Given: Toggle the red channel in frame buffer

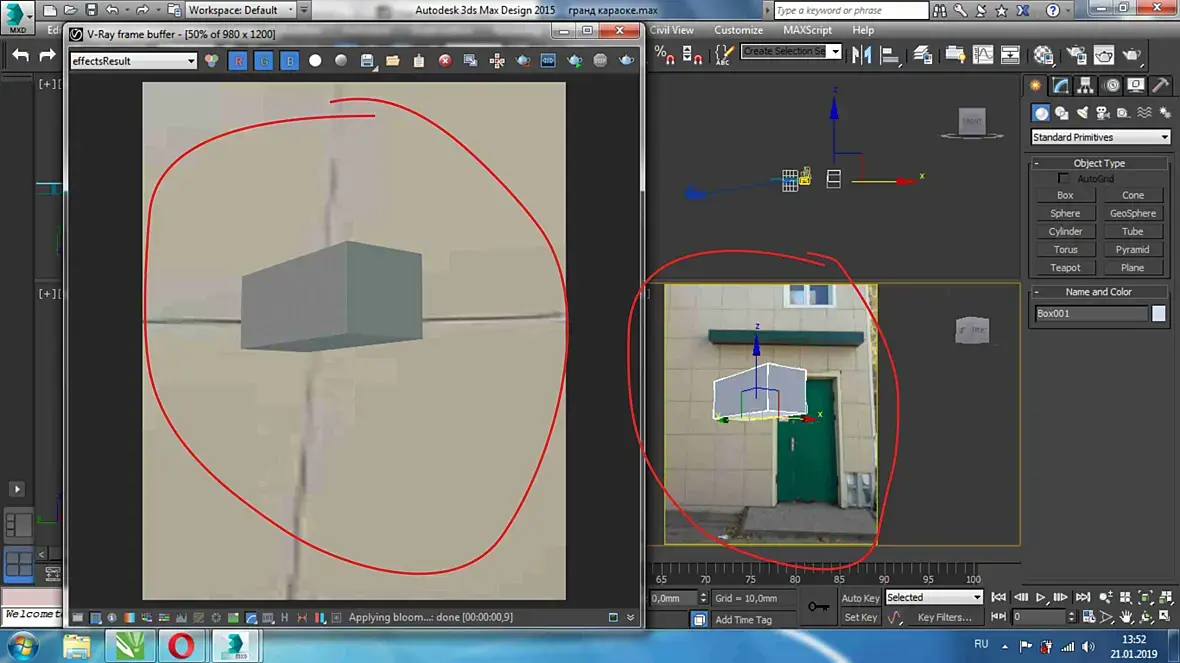Looking at the screenshot, I should click(x=238, y=61).
